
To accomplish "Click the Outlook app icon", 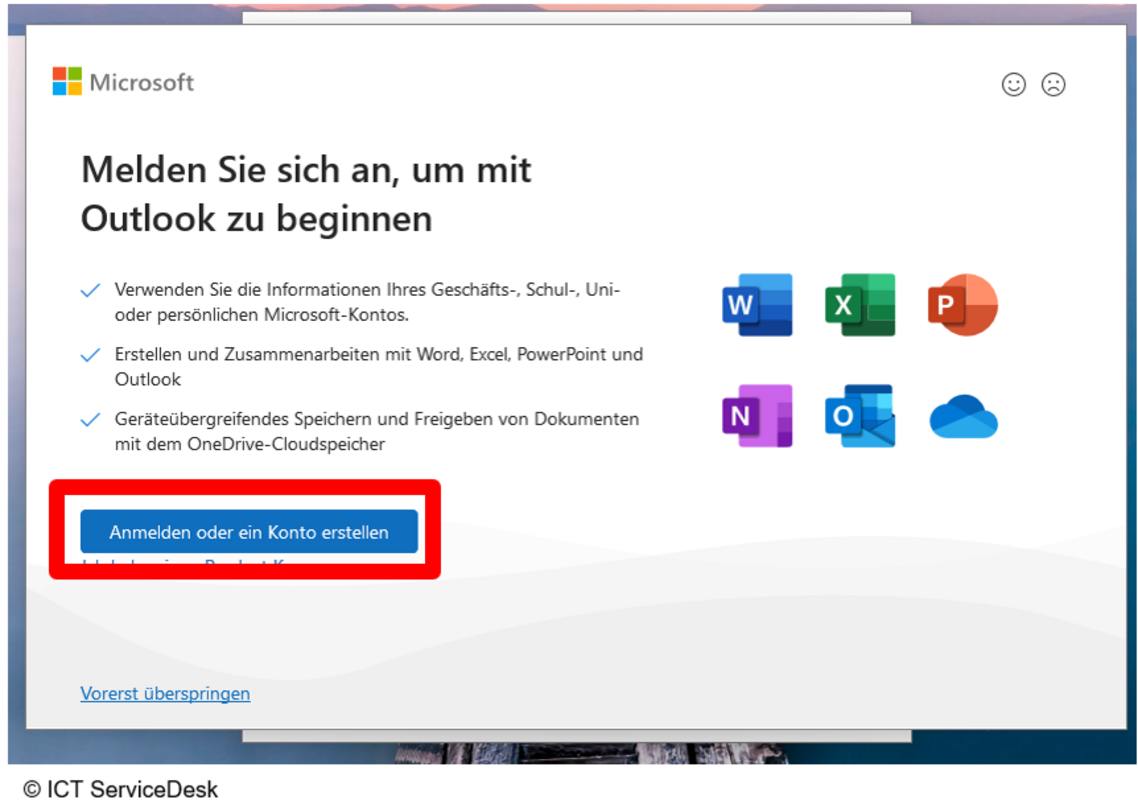I will pos(860,415).
